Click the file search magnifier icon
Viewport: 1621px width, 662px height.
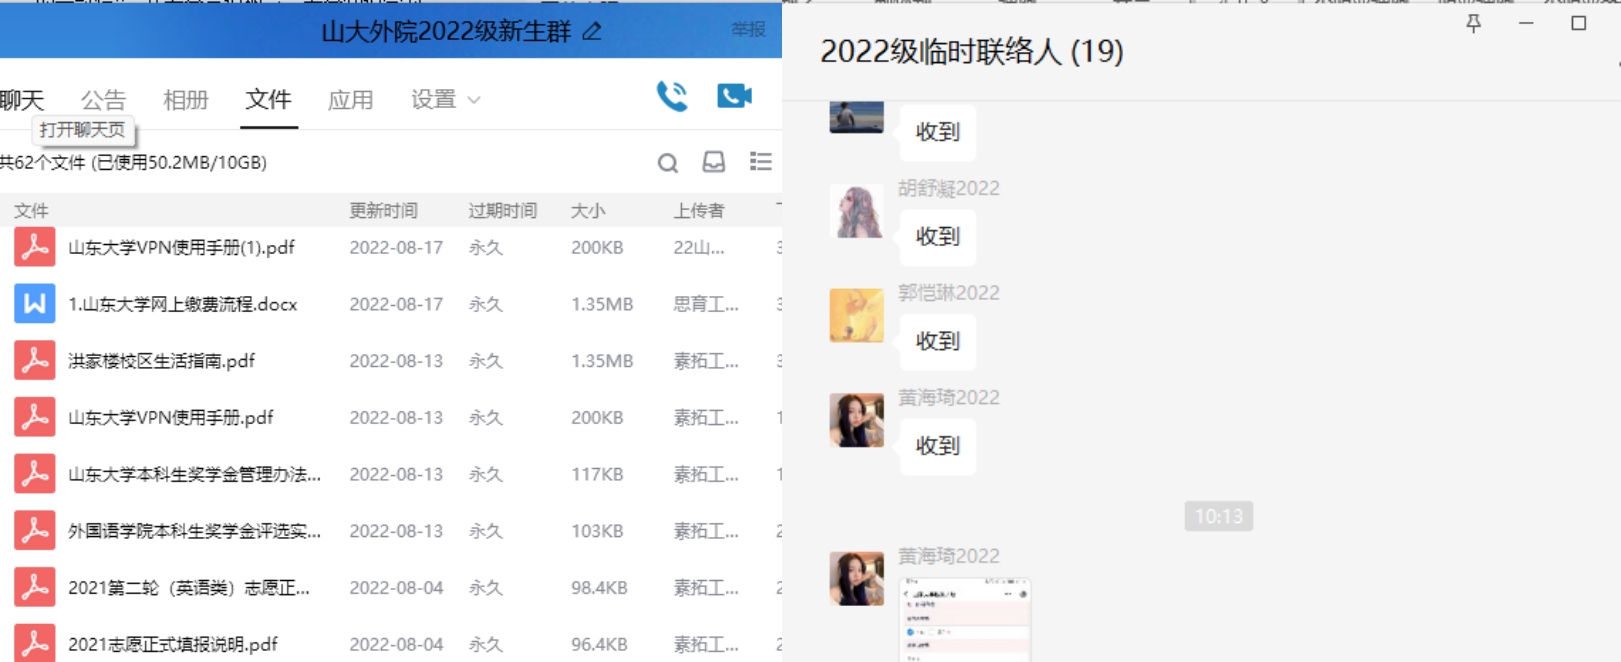668,163
